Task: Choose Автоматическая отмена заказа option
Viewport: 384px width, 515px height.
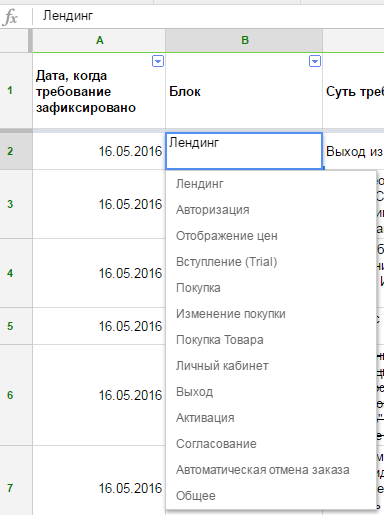Action: (271, 470)
